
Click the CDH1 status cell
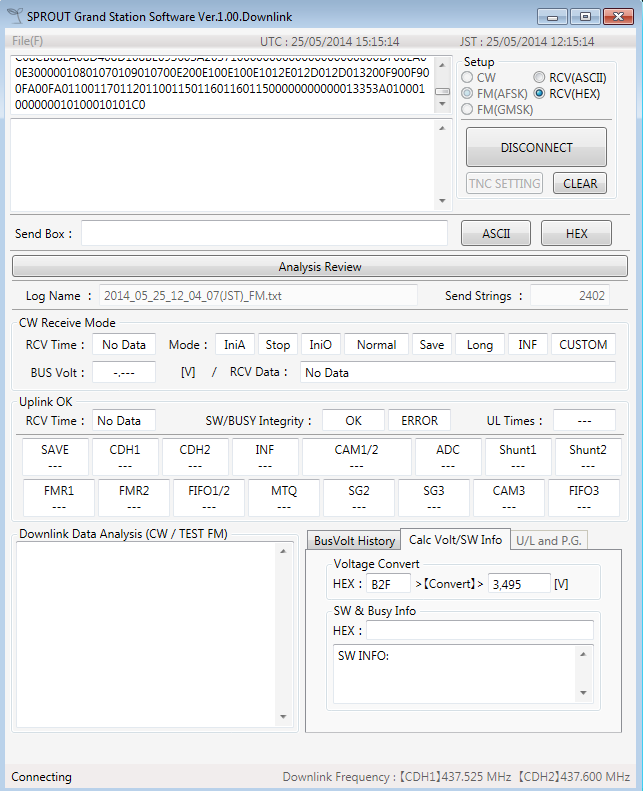pos(125,457)
